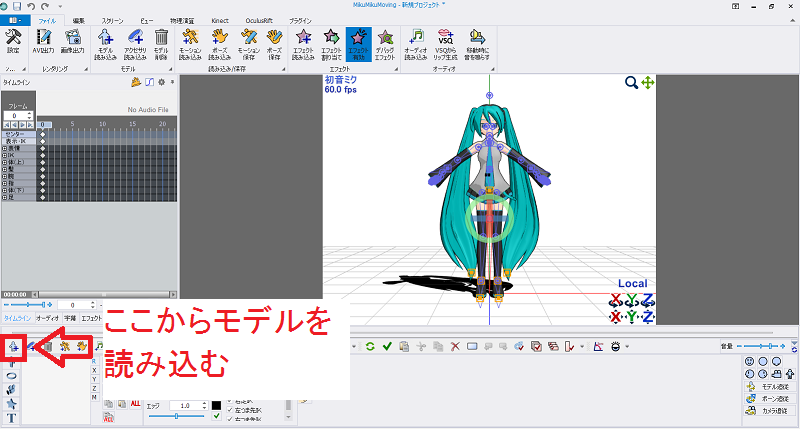Viewport: 800px width, 429px height.
Task: Open the オーディオ tab below the timeline
Action: pos(47,318)
